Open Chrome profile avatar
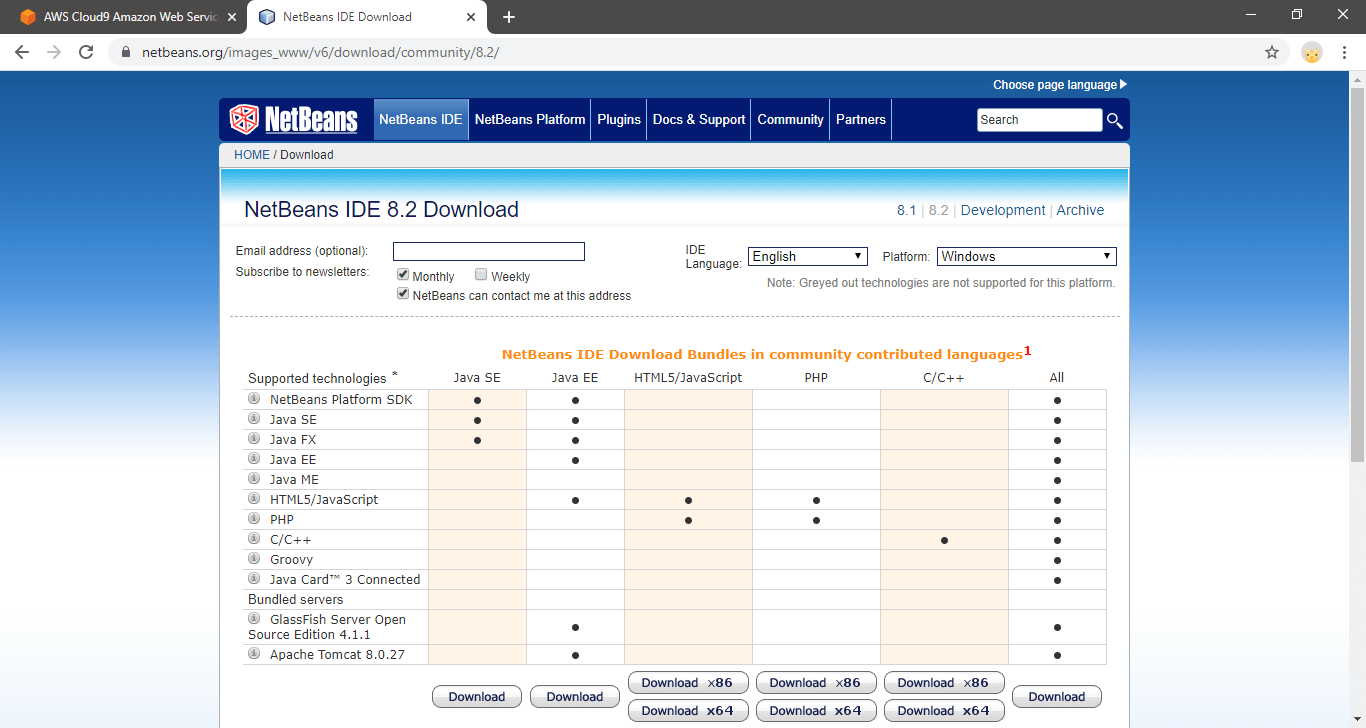 (x=1312, y=52)
